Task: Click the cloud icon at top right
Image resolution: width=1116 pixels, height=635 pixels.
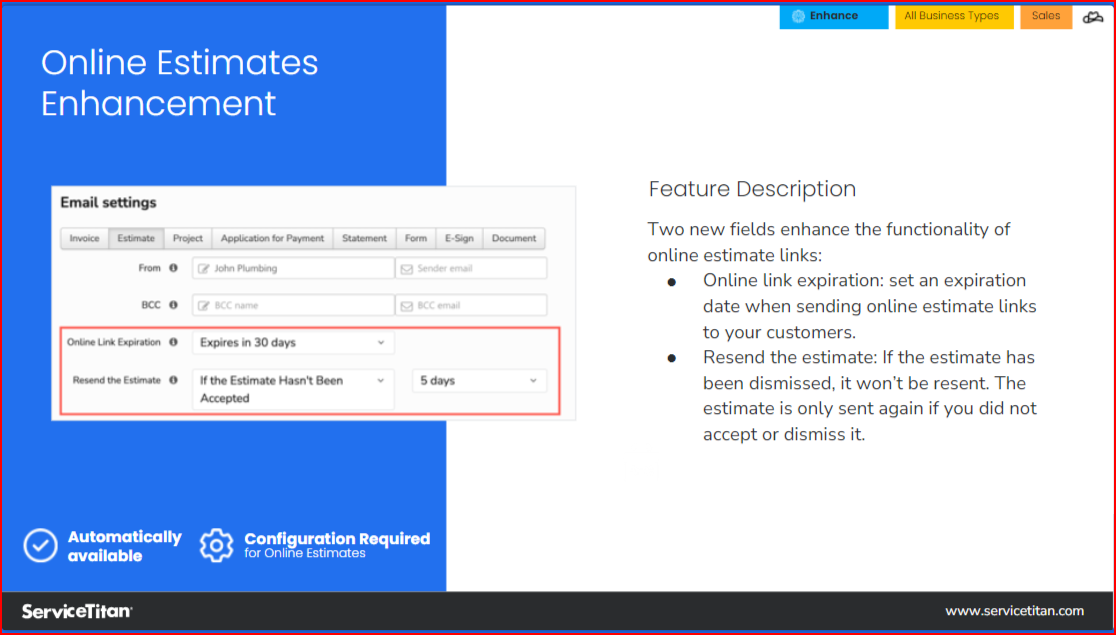Action: click(1093, 18)
